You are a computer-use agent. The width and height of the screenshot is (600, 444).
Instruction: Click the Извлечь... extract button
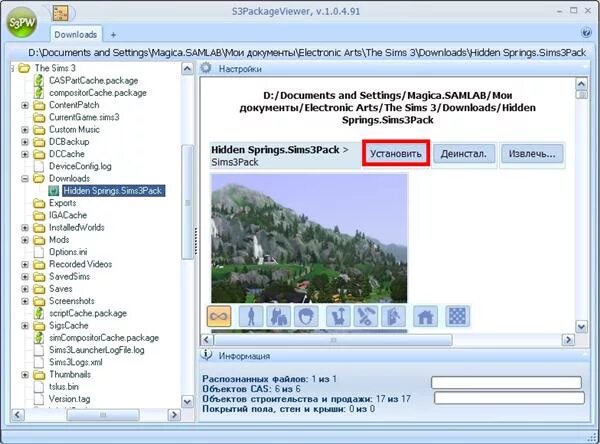click(x=532, y=153)
